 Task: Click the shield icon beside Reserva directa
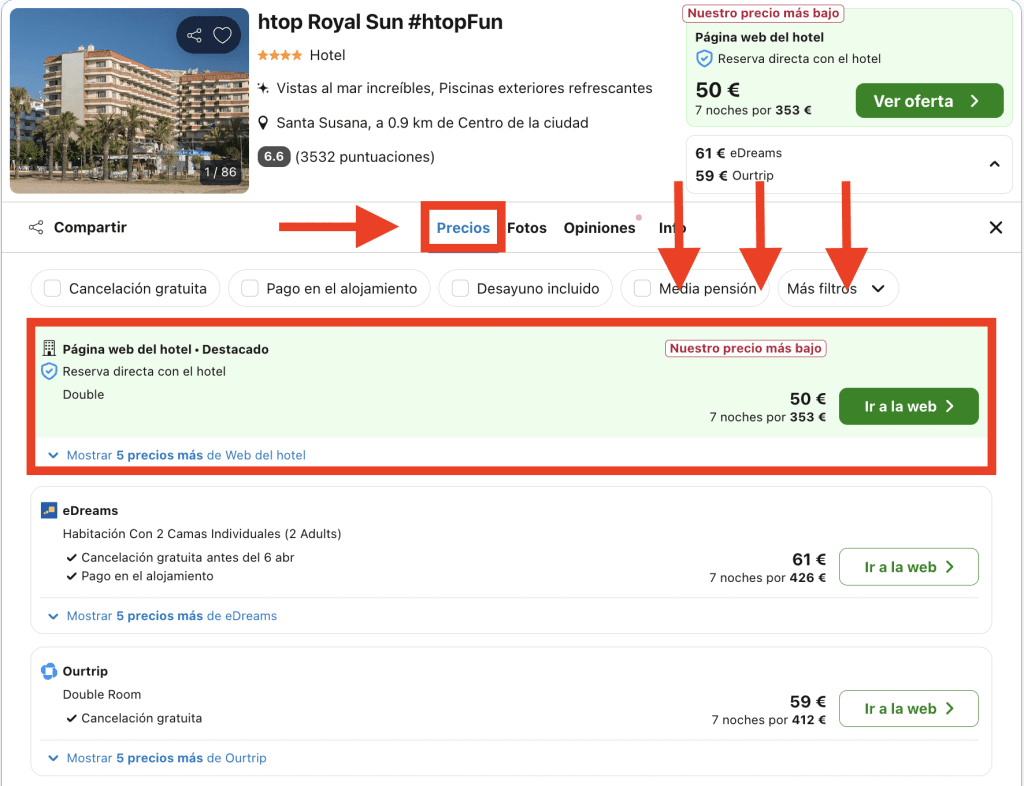[x=49, y=371]
